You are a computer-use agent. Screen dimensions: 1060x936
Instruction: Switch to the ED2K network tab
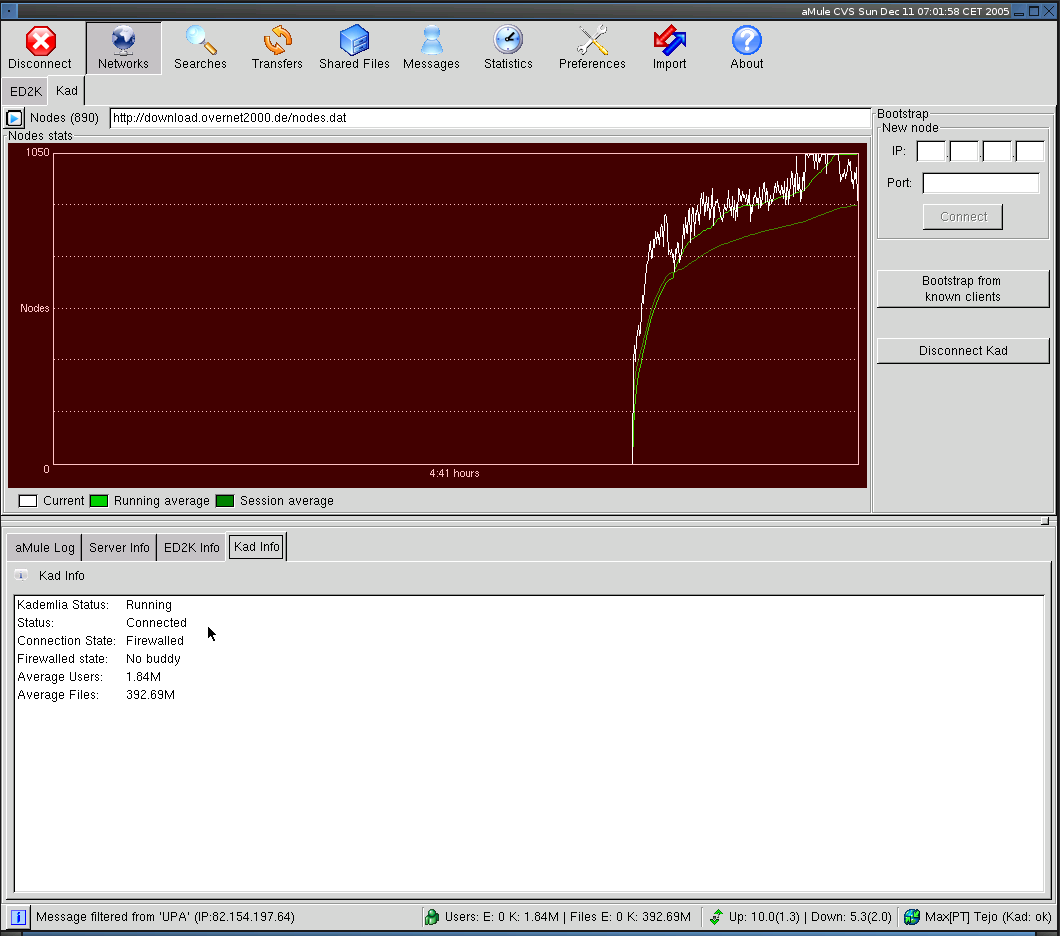(x=26, y=91)
